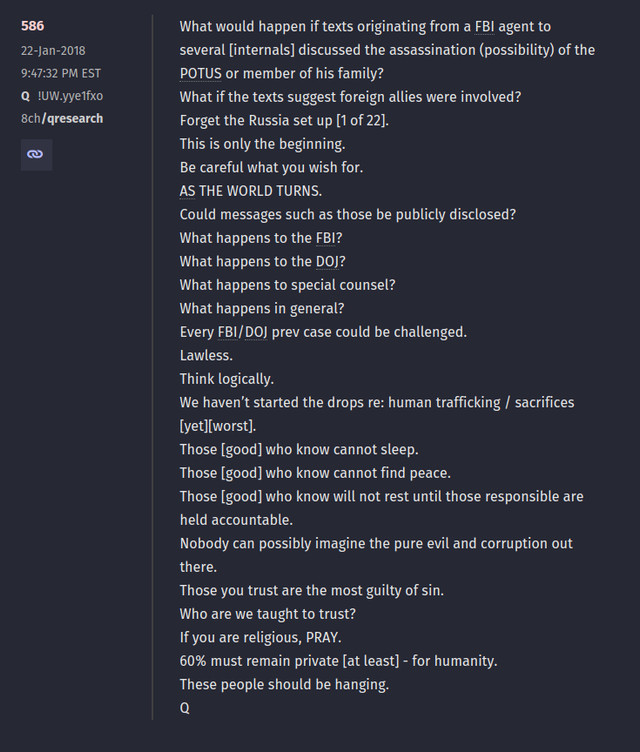Click the date 22-Jan-2018
The height and width of the screenshot is (752, 640).
(x=53, y=51)
